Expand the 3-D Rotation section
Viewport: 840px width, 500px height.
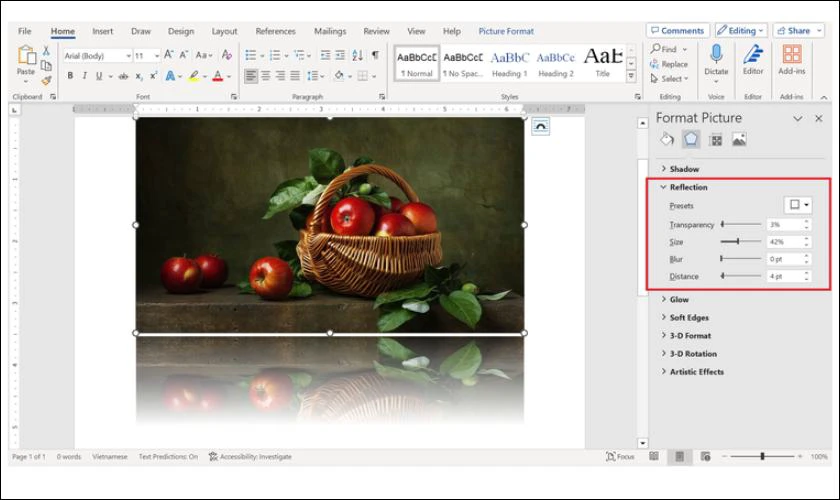(x=689, y=354)
